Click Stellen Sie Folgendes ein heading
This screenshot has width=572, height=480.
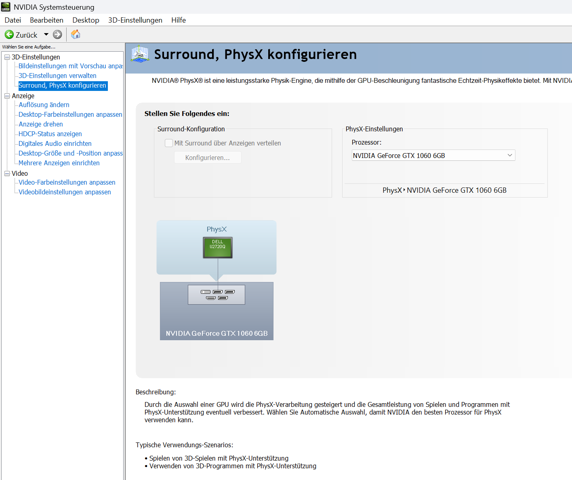(x=187, y=113)
